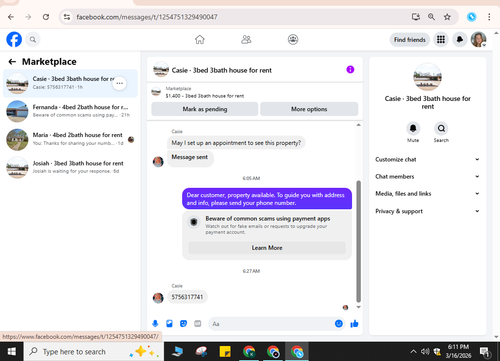Open the three-dot options on Casie chat
The image size is (500, 361).
coord(119,83)
